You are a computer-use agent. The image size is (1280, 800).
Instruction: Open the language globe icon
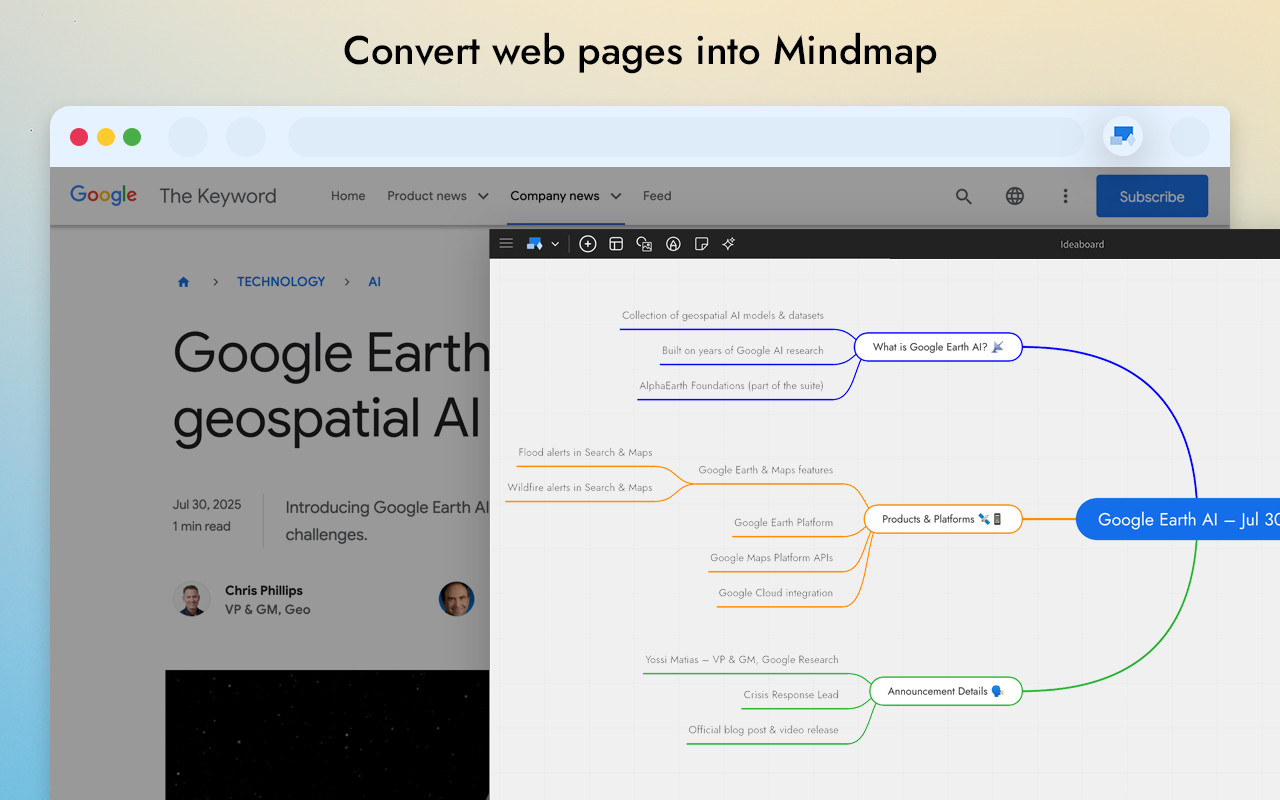[1015, 196]
